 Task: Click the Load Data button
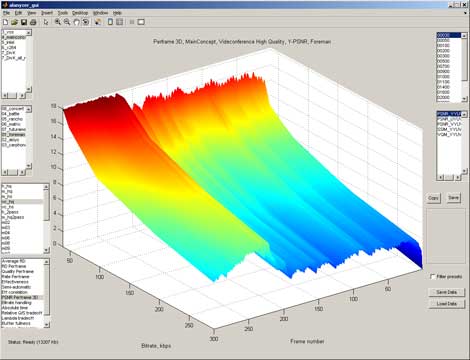(446, 304)
